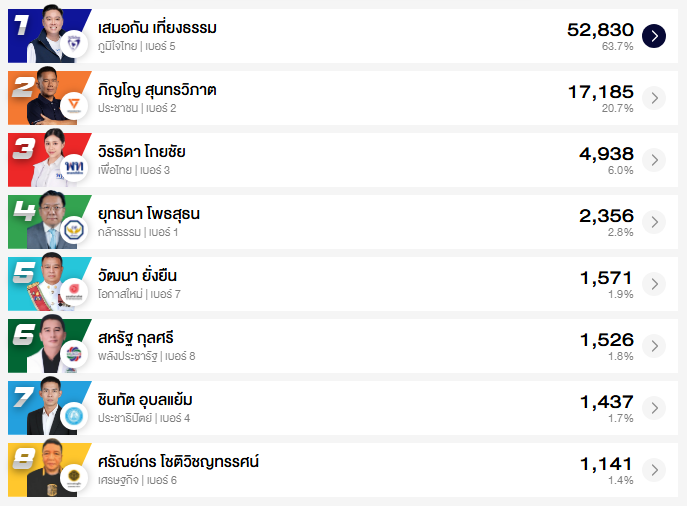Click candidate name ชินทัต อุบลแย้ม
Screen dimensions: 687x506
click(x=145, y=400)
